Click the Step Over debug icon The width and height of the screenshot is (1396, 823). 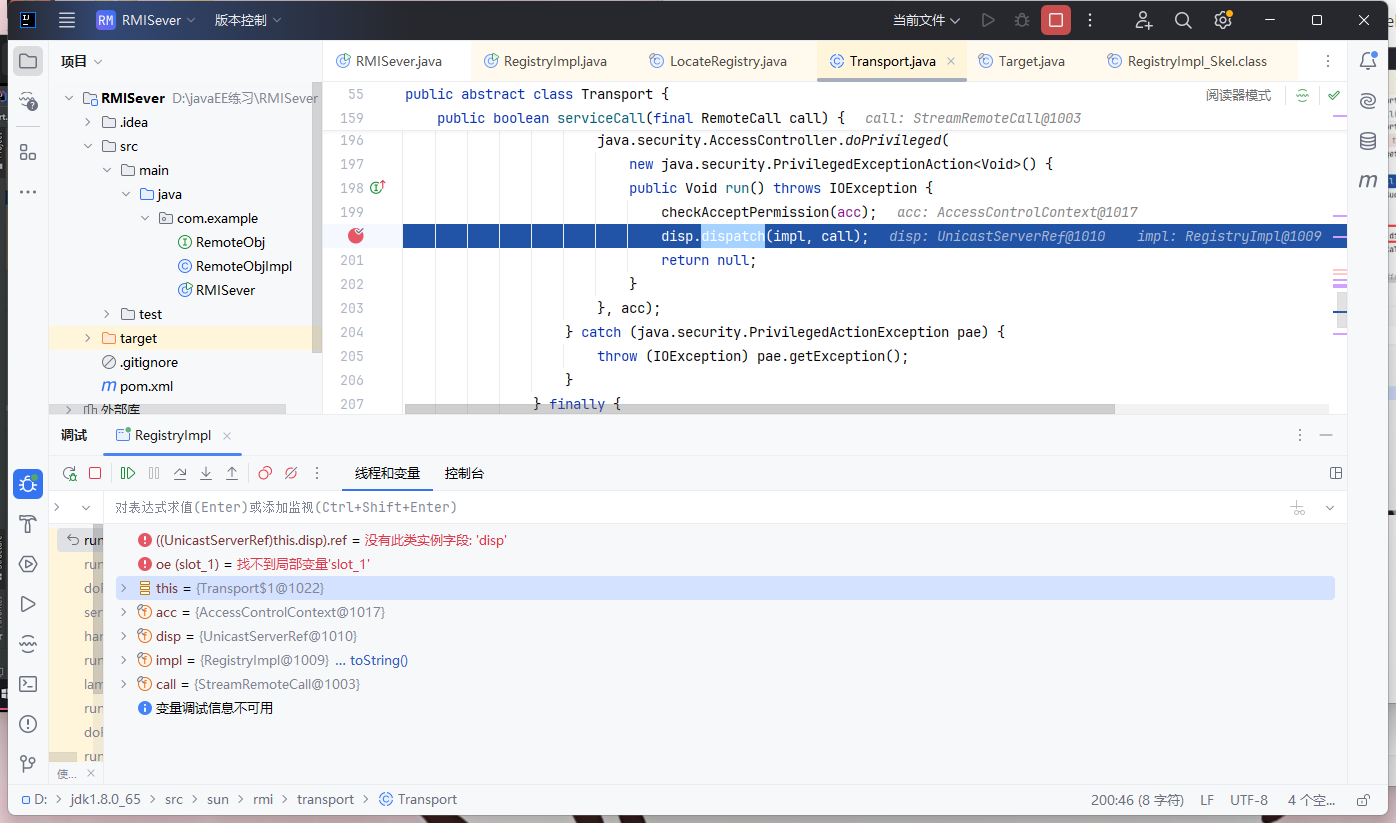(x=180, y=473)
